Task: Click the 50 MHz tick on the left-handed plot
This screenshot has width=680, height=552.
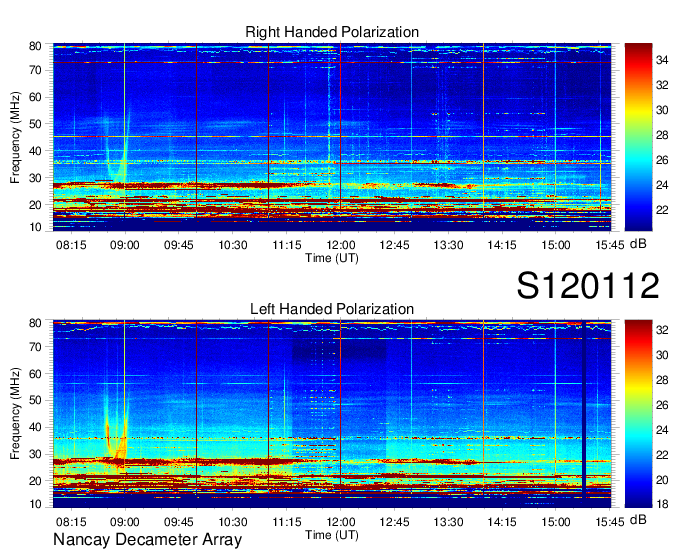Action: (x=35, y=400)
